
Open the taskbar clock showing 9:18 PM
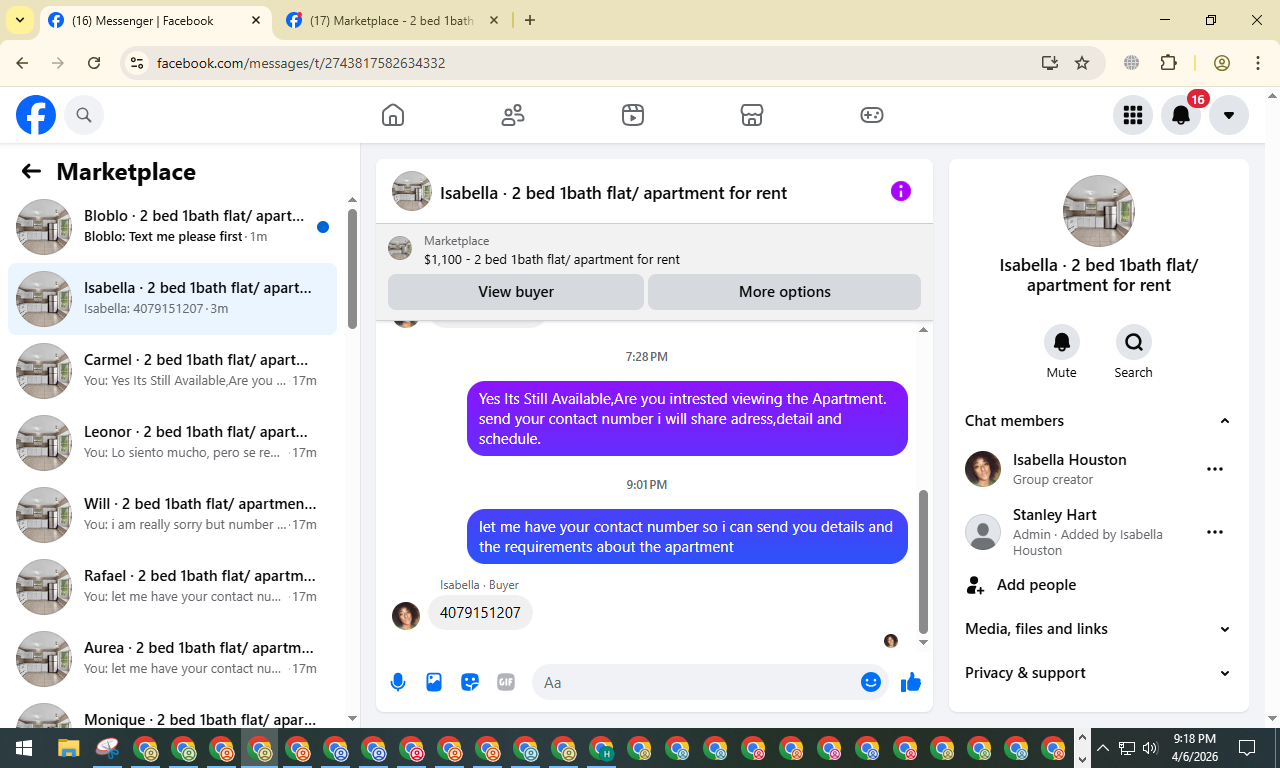tap(1194, 748)
